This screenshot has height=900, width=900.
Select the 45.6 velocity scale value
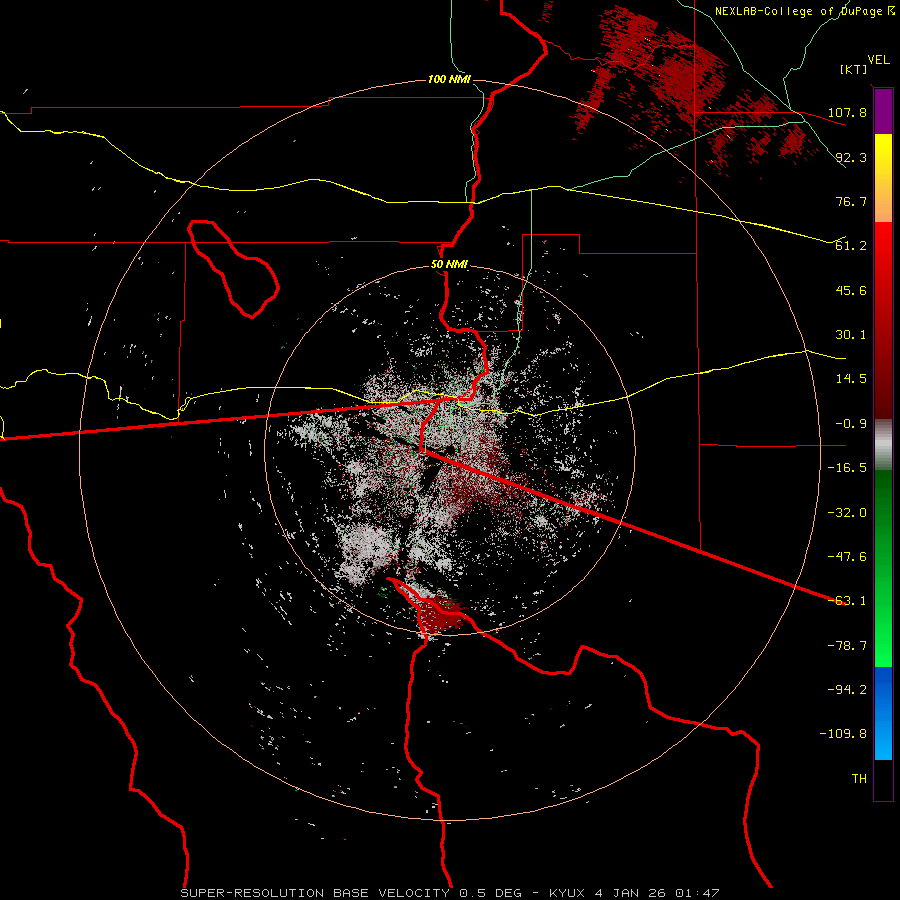point(851,290)
